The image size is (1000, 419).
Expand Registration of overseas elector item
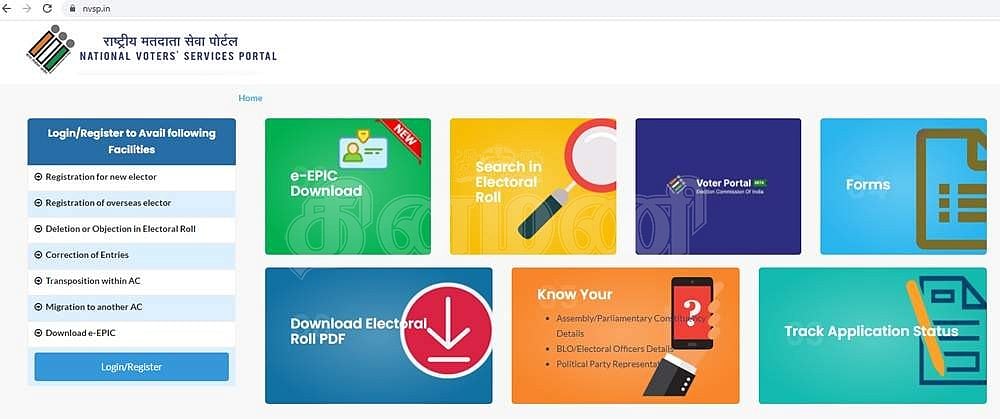point(131,203)
